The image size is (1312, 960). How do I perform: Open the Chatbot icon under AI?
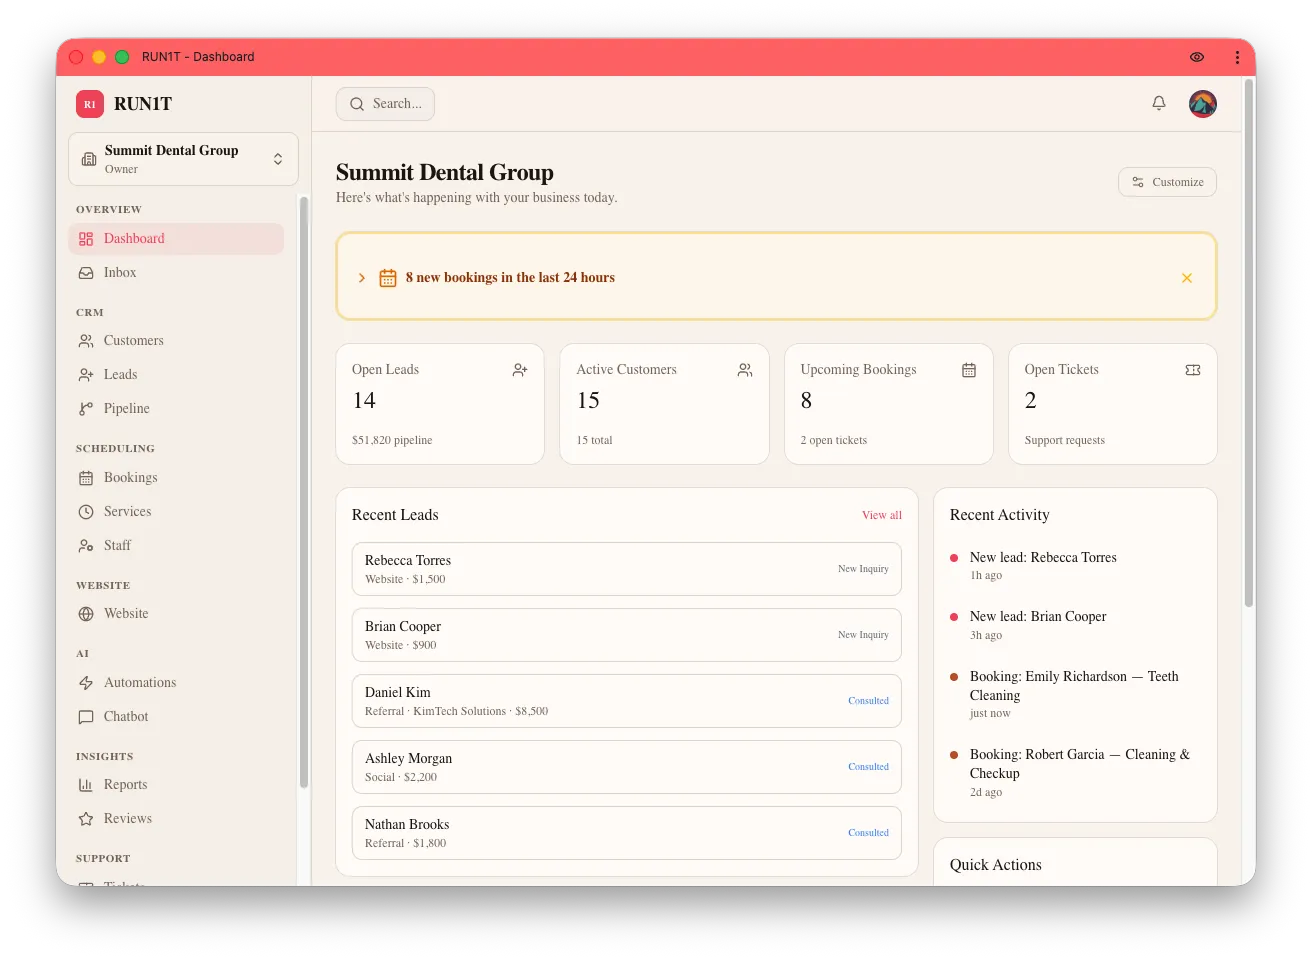pos(85,716)
